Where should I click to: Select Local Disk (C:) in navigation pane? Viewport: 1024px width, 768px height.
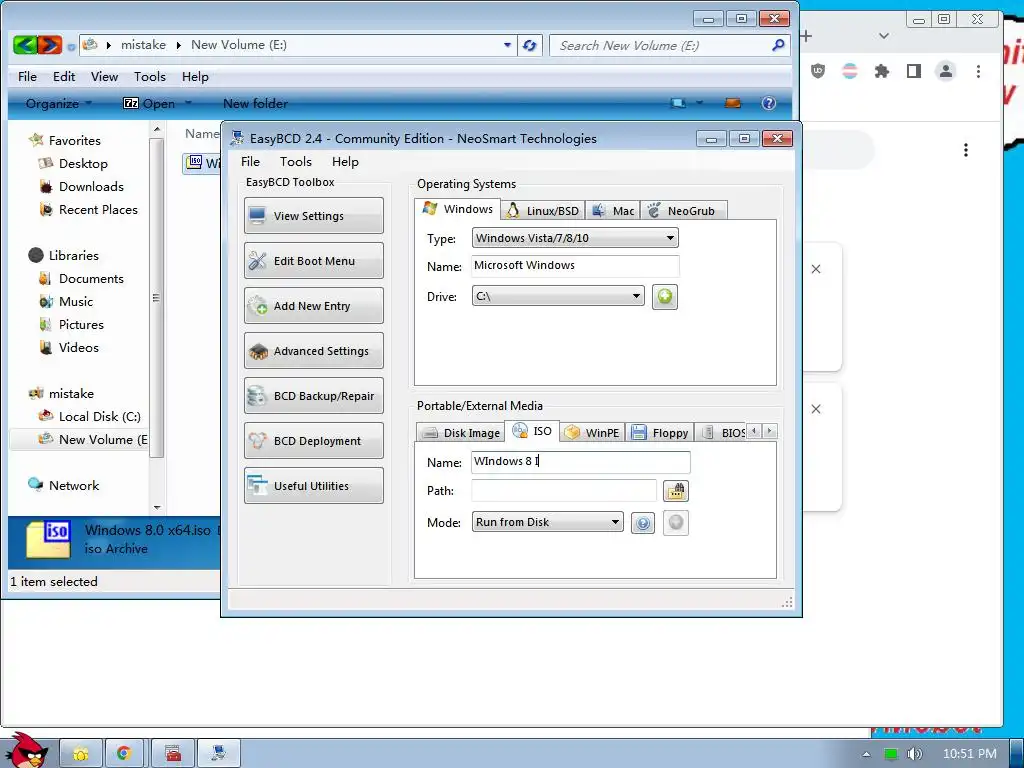(99, 416)
